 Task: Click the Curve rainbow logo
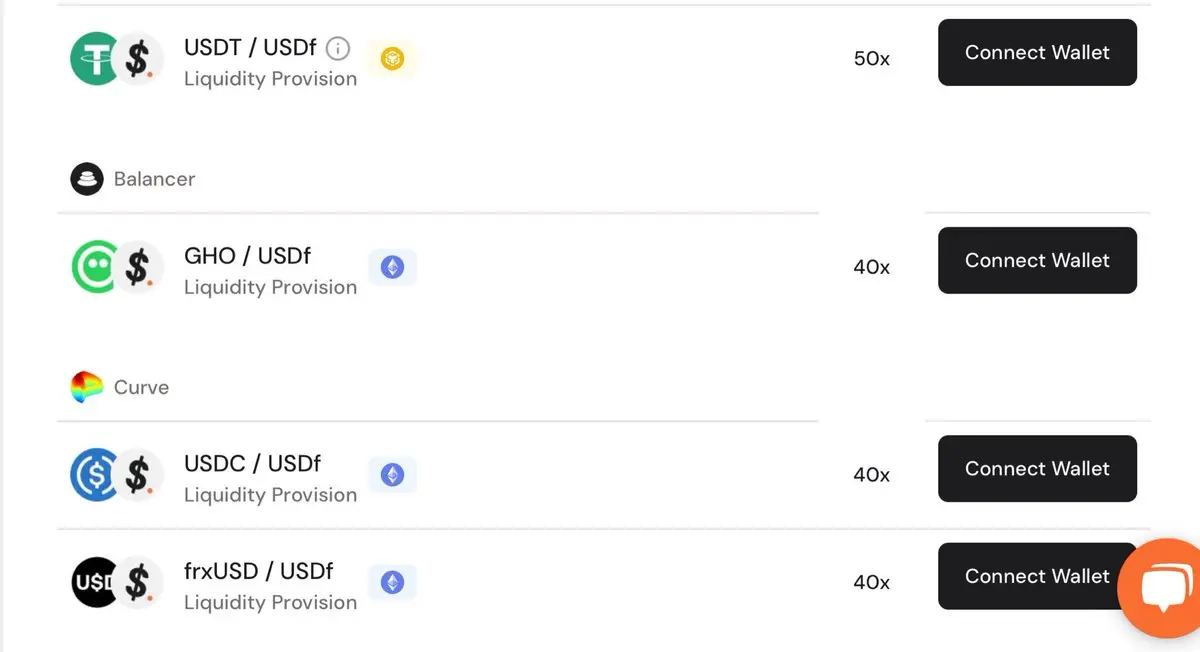tap(87, 387)
